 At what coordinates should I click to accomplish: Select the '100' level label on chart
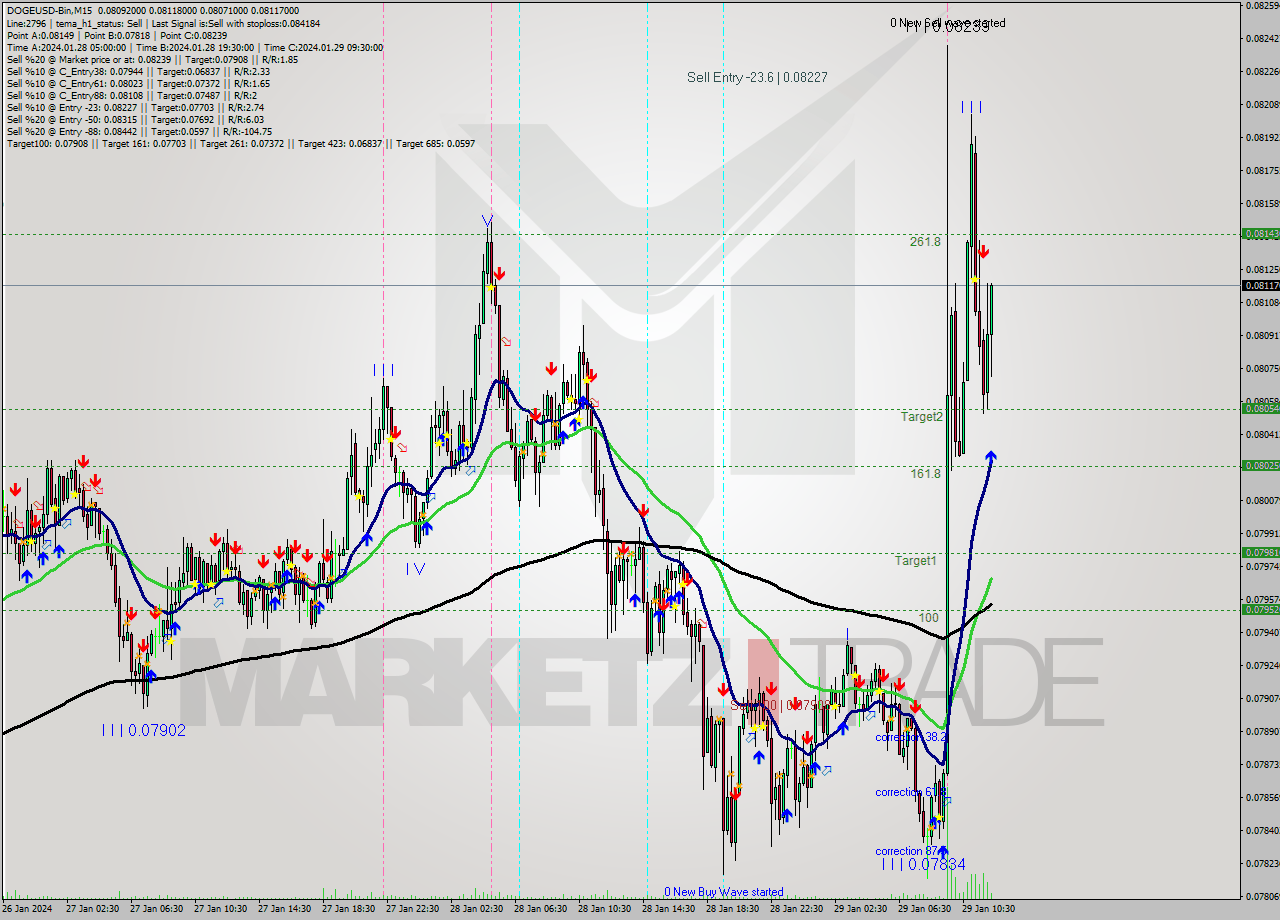[x=929, y=618]
